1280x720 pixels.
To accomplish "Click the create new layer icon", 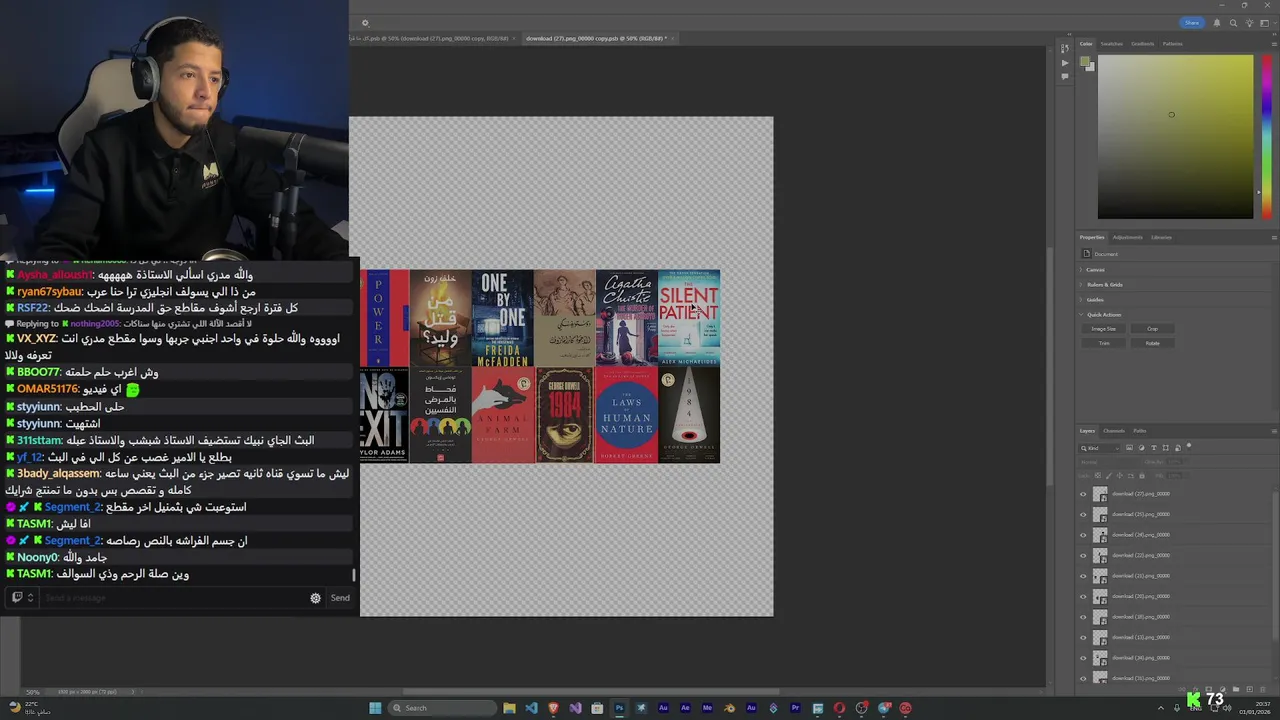I will click(x=1250, y=689).
